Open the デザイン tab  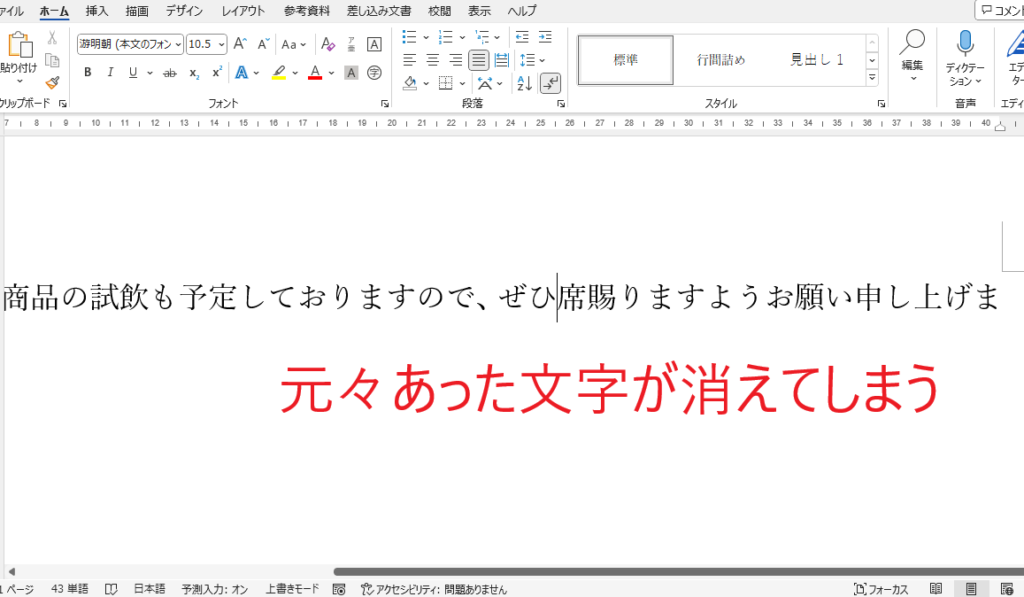(184, 10)
